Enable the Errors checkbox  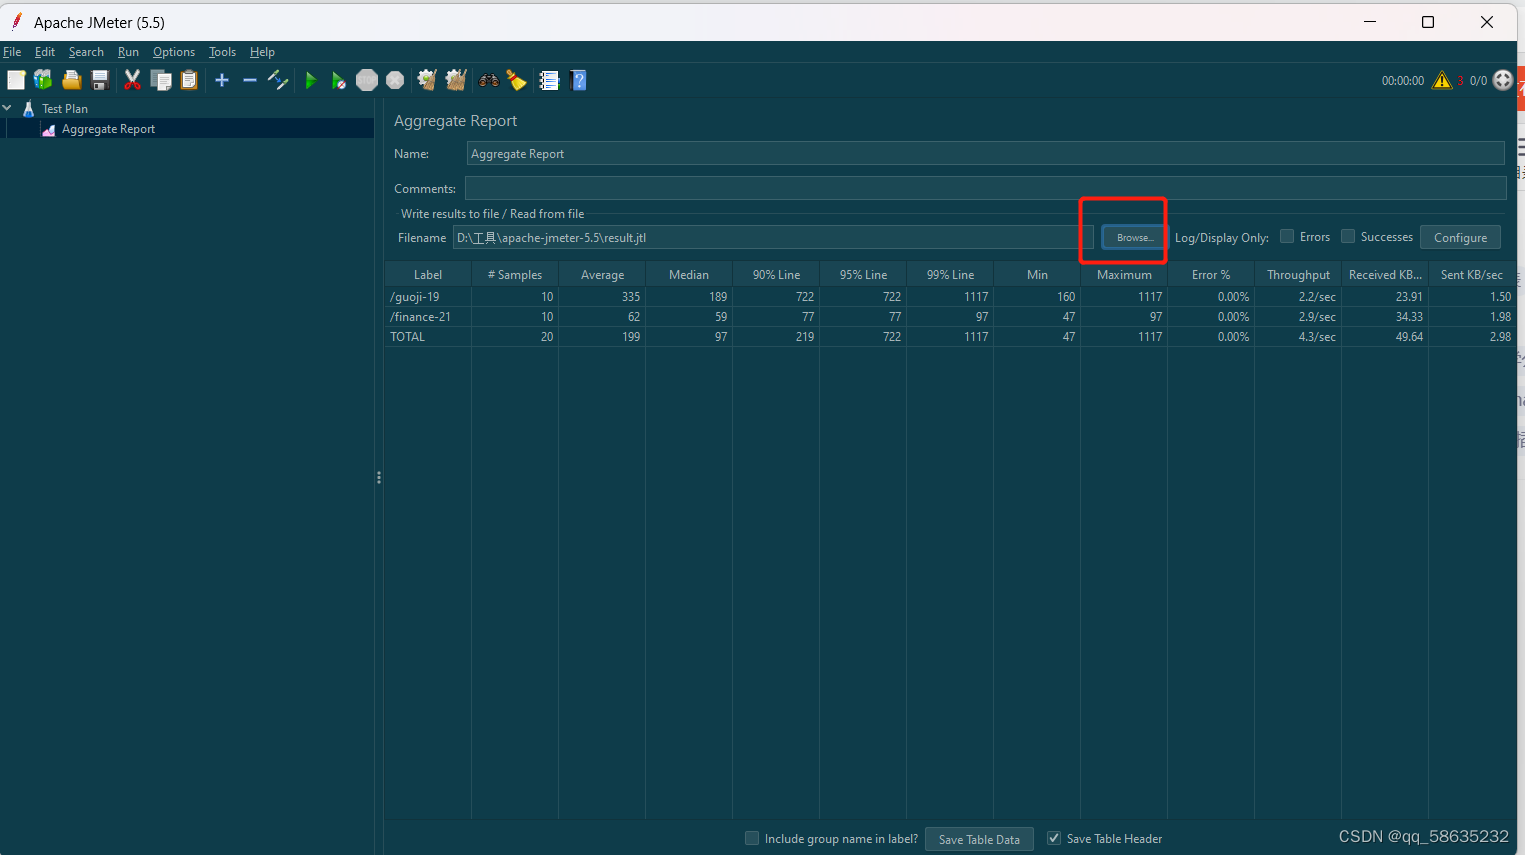coord(1287,237)
